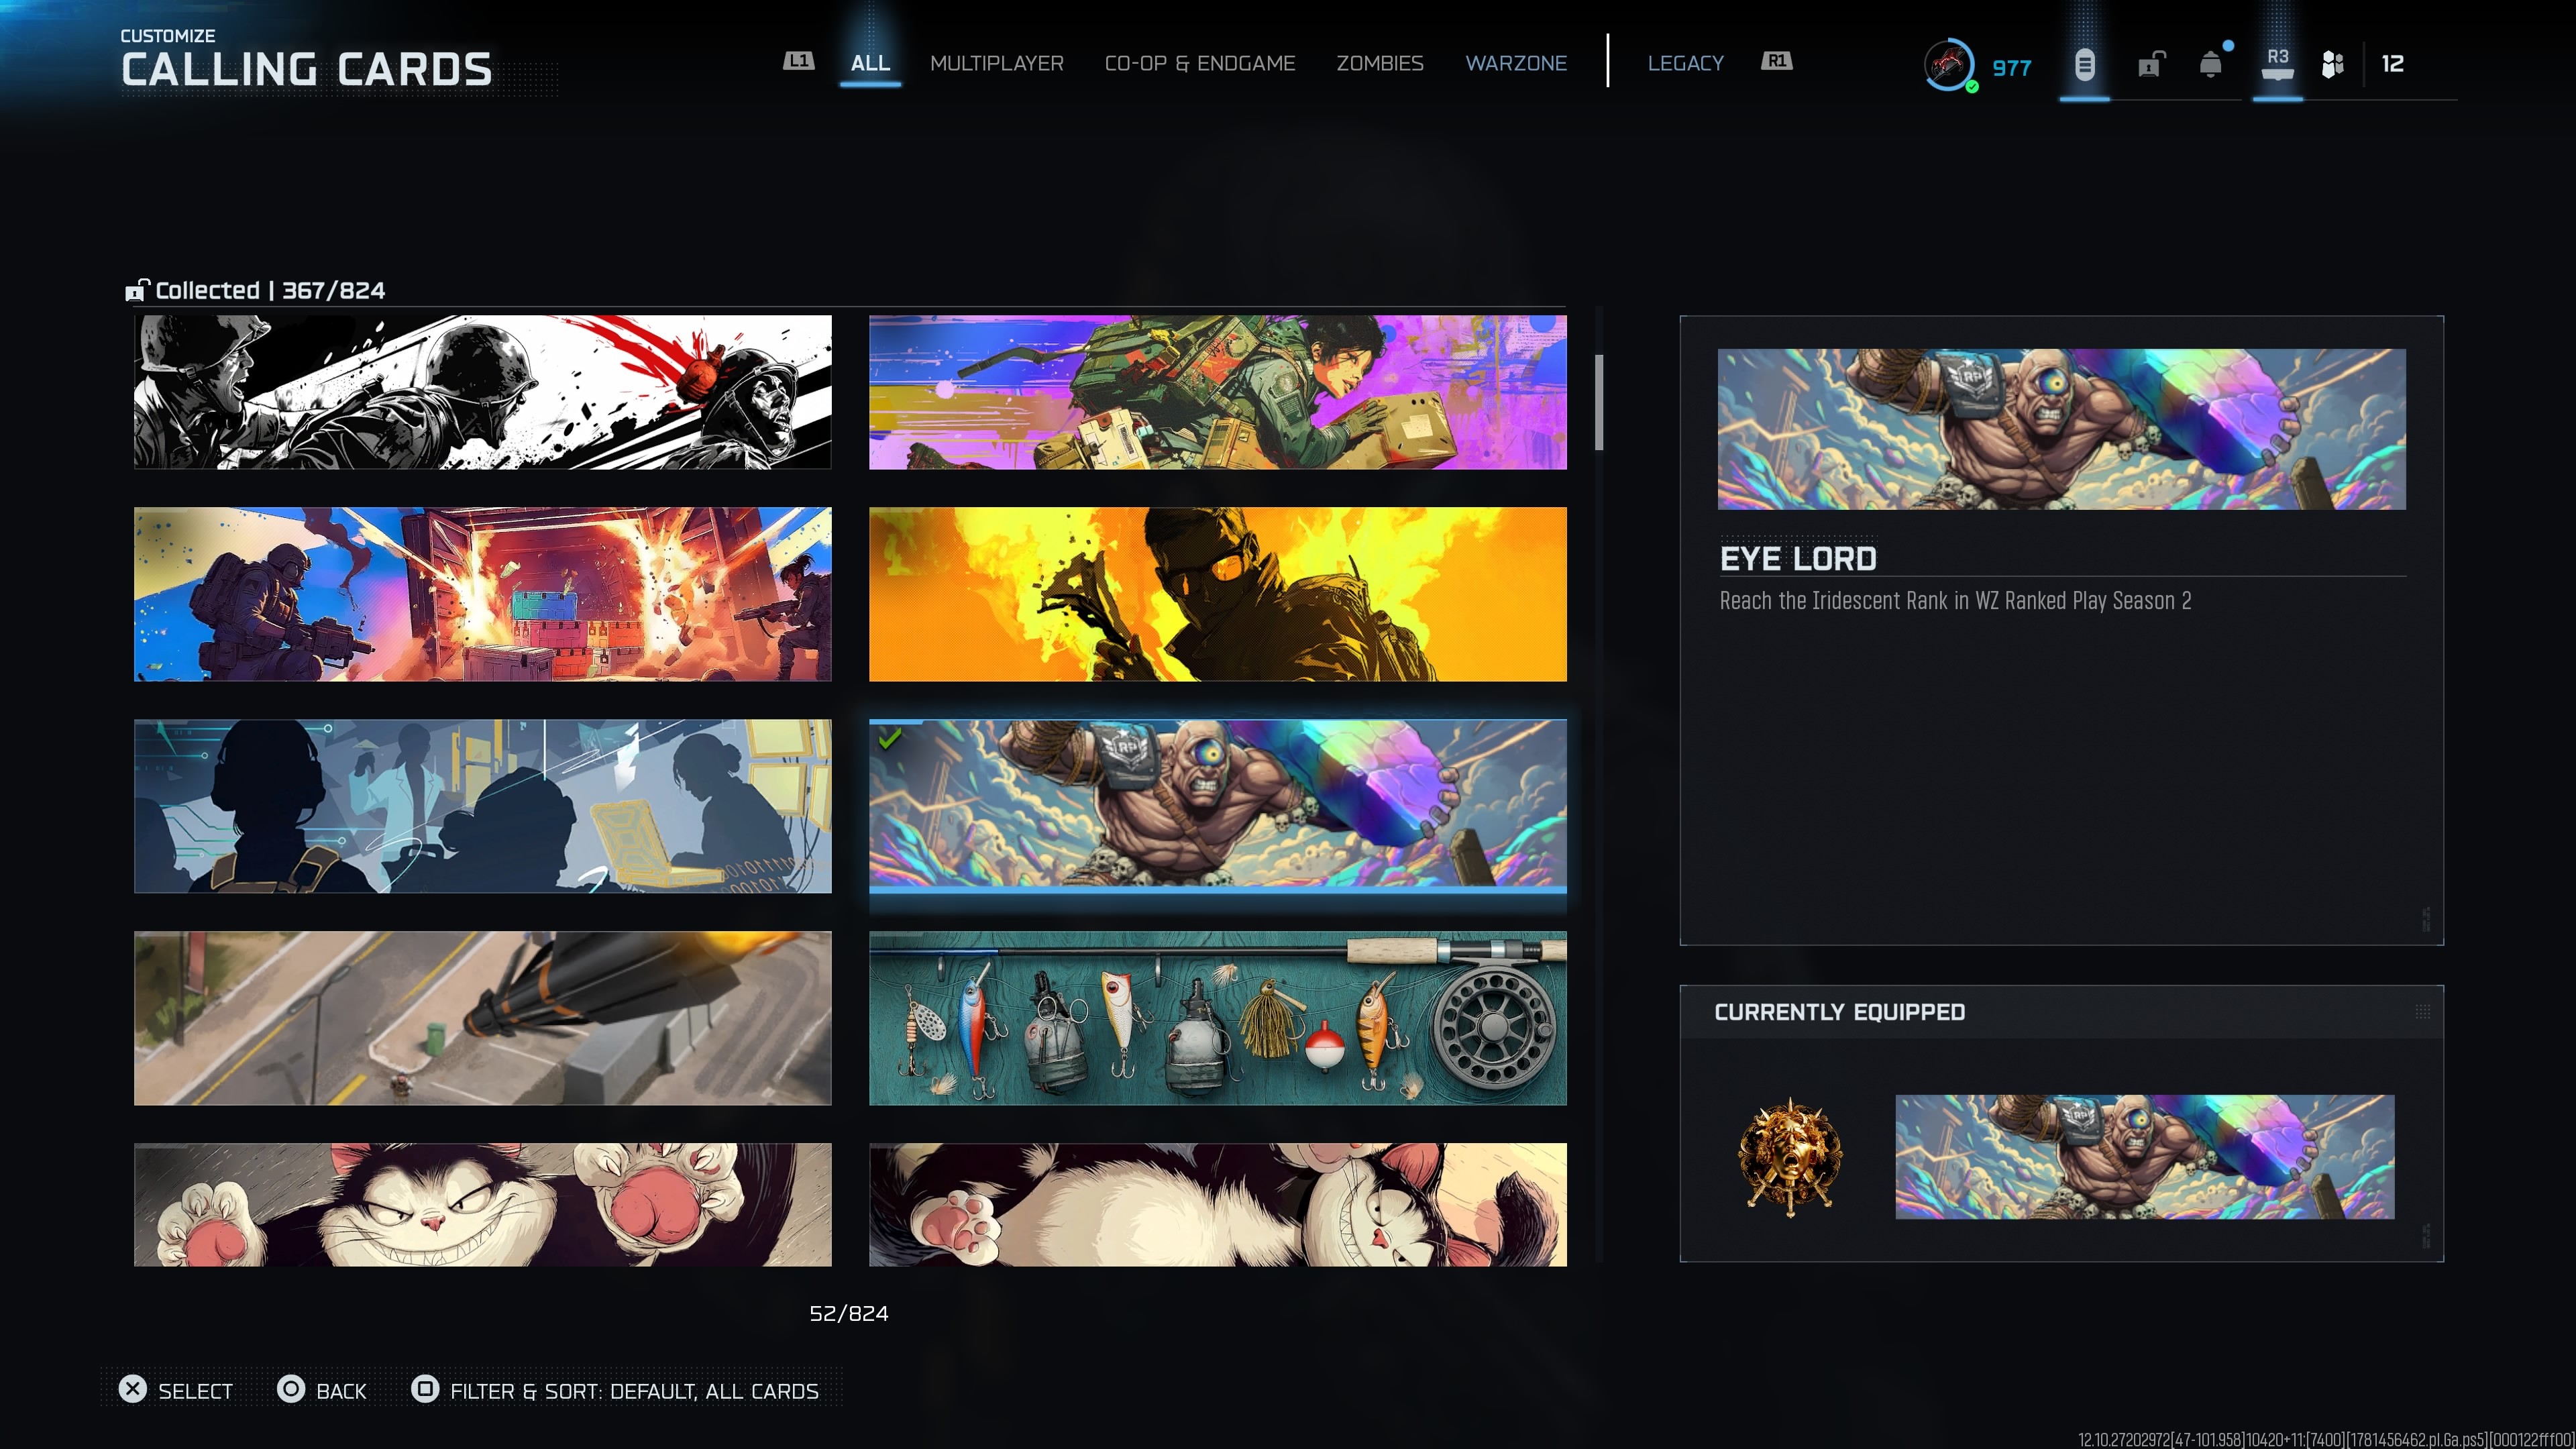Select the dark silhouettes hacker room card
Image resolution: width=2576 pixels, height=1449 pixels.
[482, 806]
